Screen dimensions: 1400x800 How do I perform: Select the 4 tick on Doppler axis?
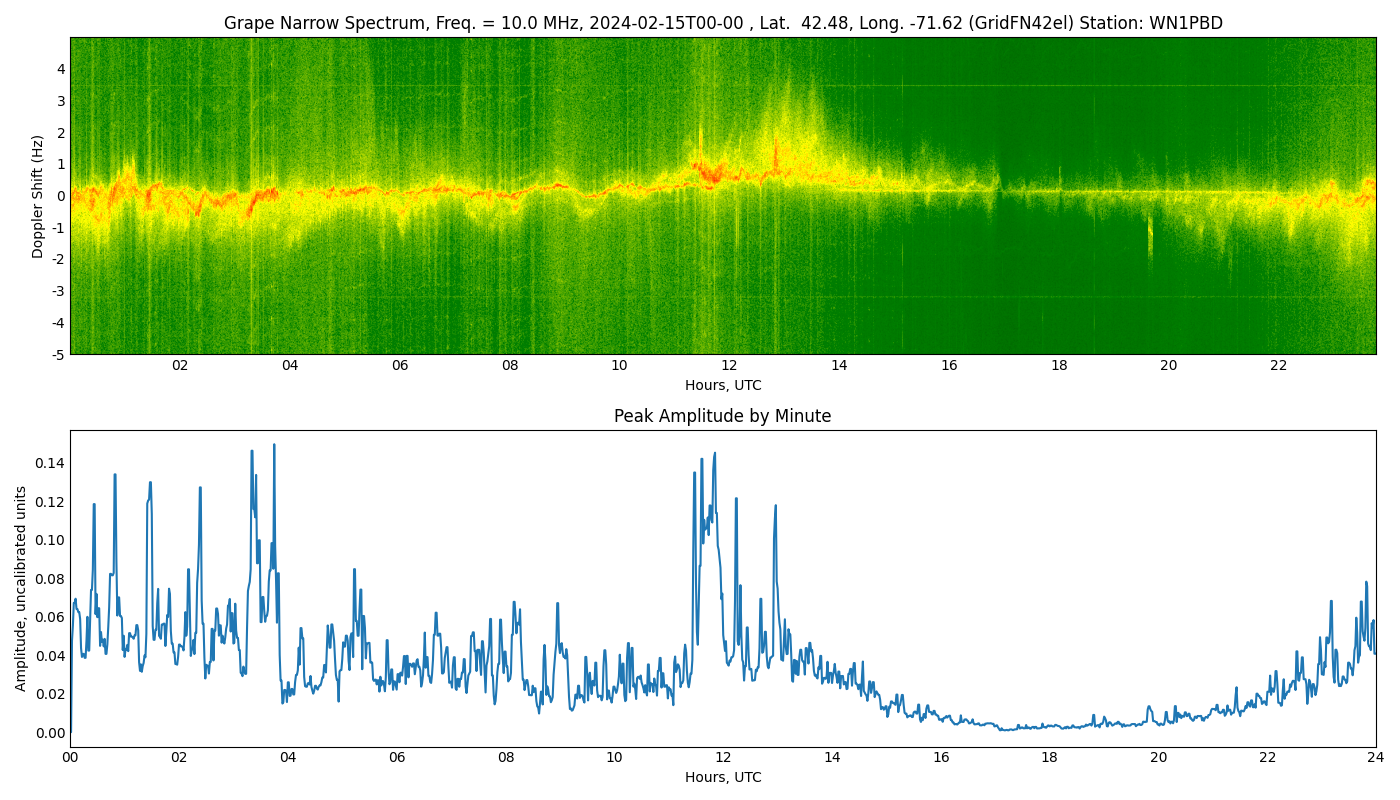(x=61, y=69)
